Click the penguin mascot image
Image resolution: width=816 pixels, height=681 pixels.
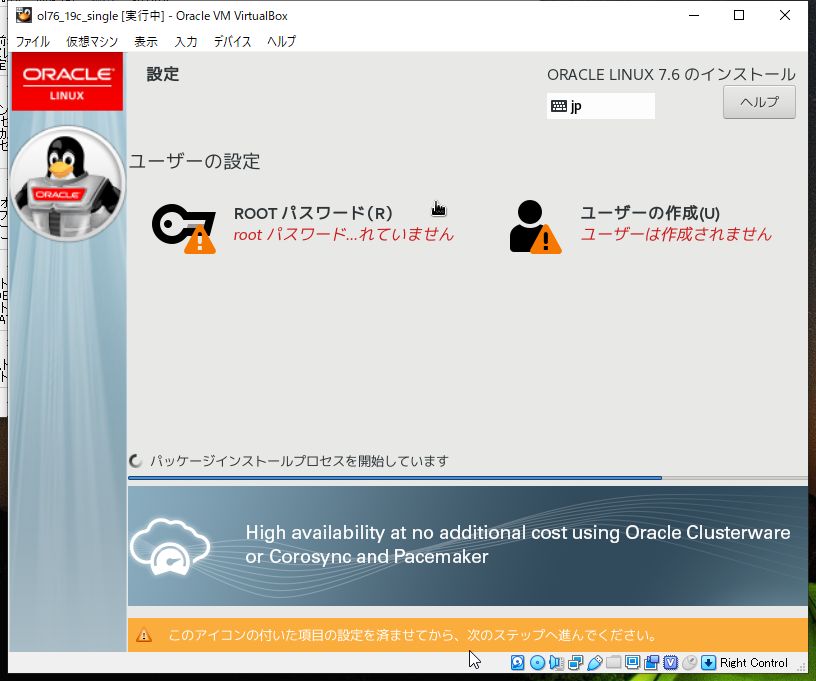(x=67, y=184)
